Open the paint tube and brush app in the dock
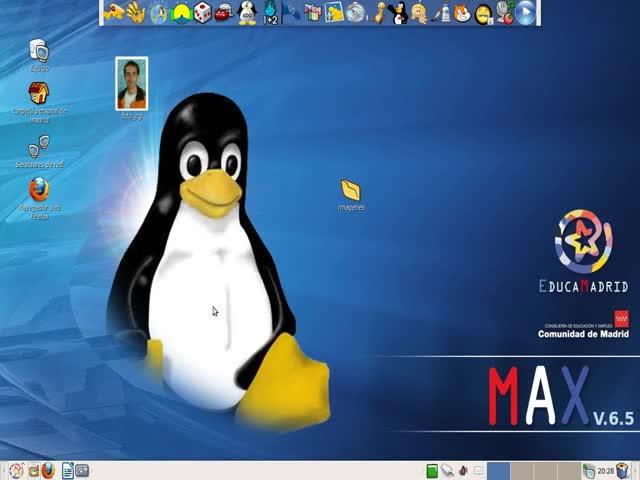This screenshot has height=480, width=640. click(x=441, y=13)
